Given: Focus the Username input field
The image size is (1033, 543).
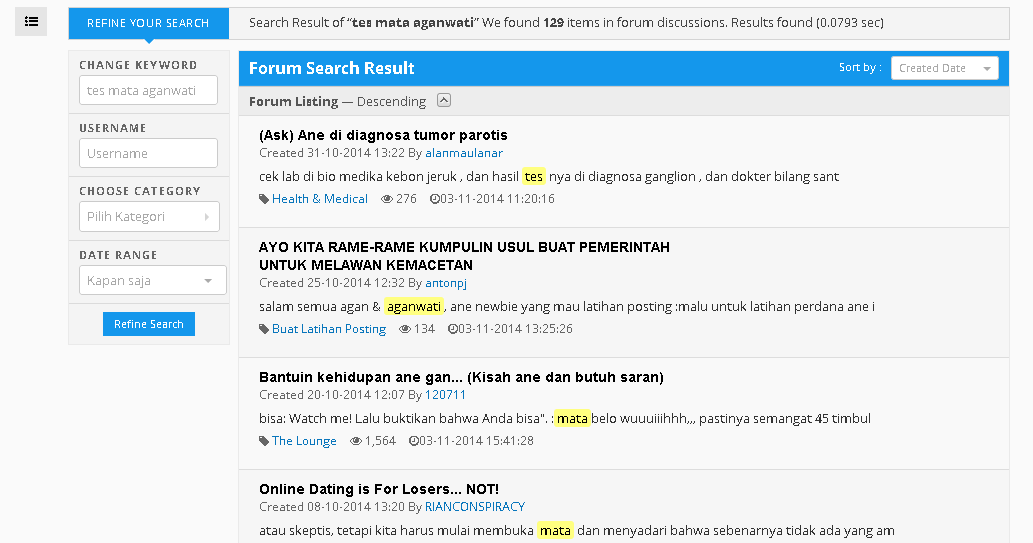Looking at the screenshot, I should point(148,153).
